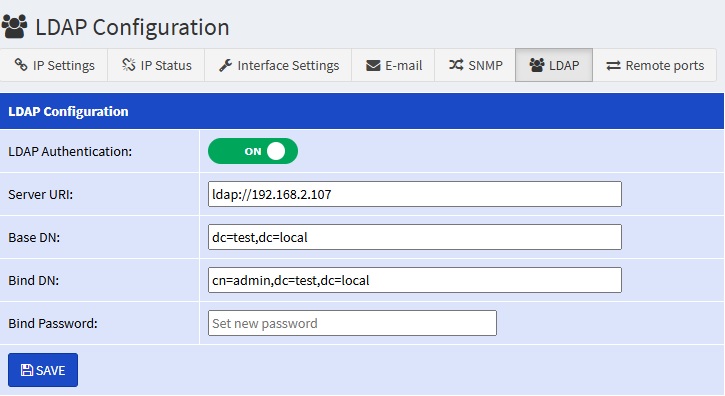Turn off the LDAP Authentication switch

(253, 151)
